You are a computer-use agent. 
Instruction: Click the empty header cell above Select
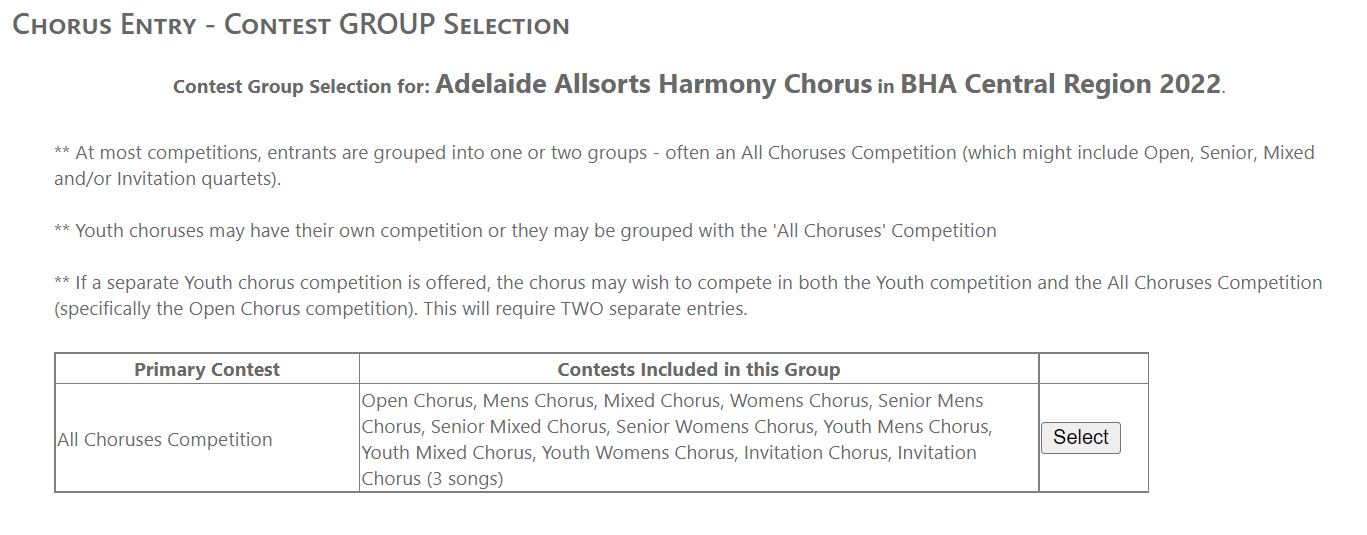(1093, 369)
